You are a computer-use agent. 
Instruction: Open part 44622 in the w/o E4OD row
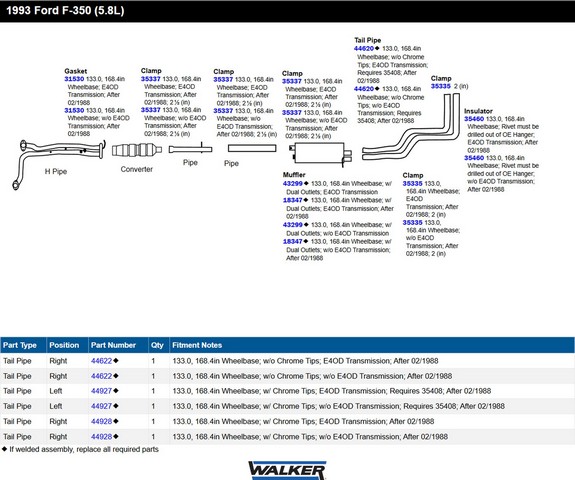(102, 376)
